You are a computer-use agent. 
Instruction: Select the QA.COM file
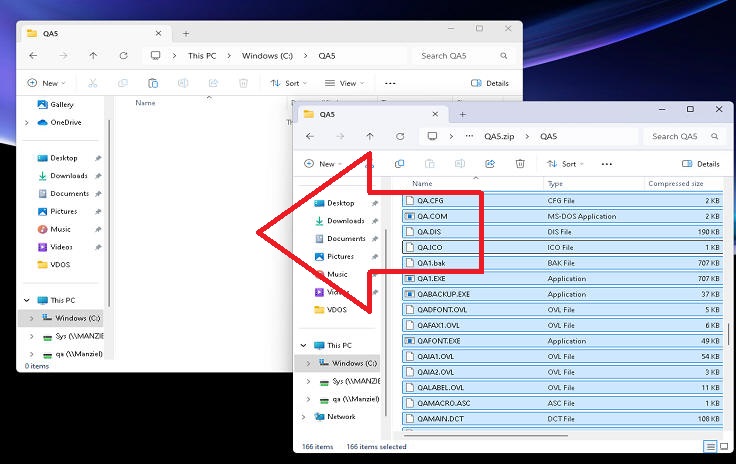pos(562,216)
